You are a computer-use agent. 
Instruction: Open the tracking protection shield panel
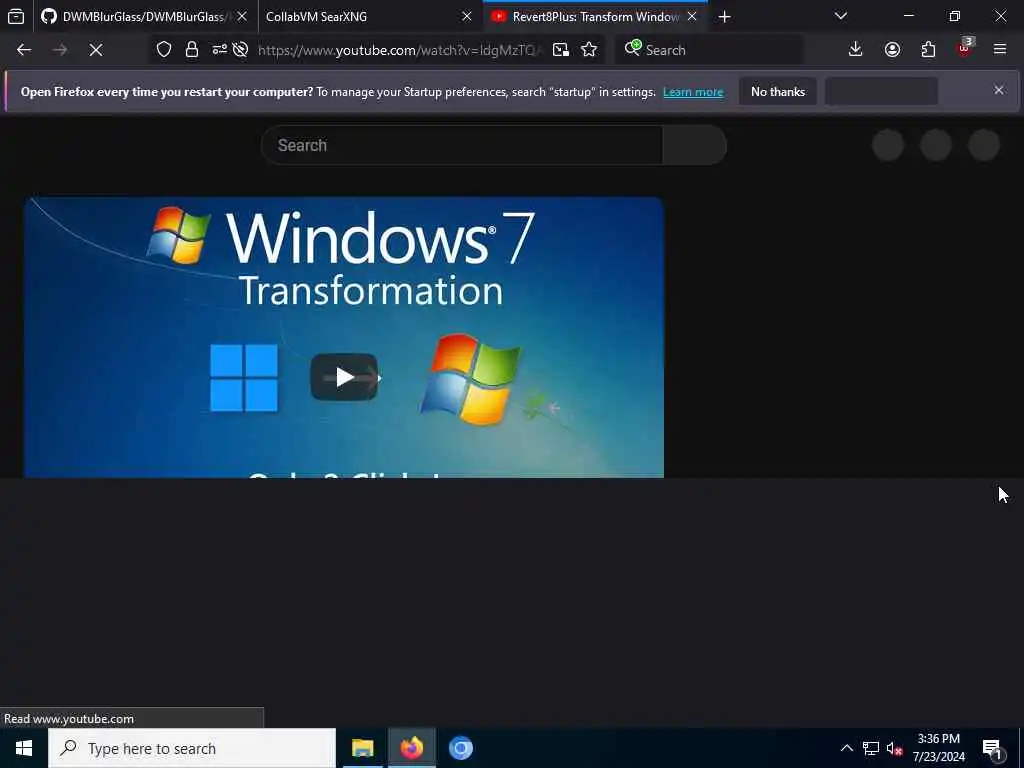(164, 50)
